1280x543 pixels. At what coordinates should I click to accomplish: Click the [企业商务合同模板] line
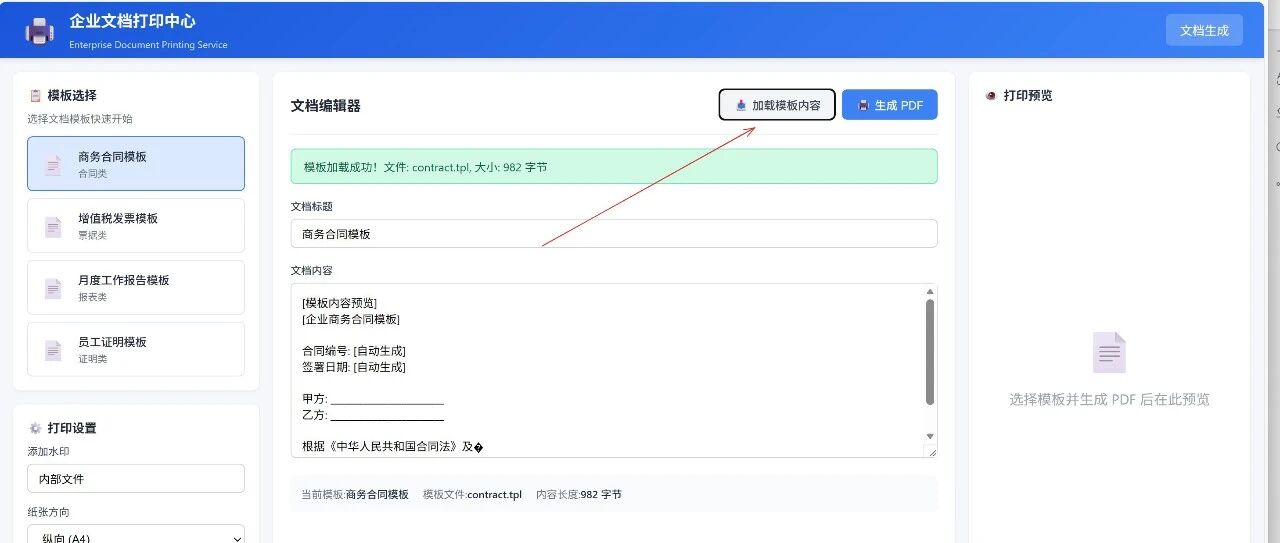351,319
